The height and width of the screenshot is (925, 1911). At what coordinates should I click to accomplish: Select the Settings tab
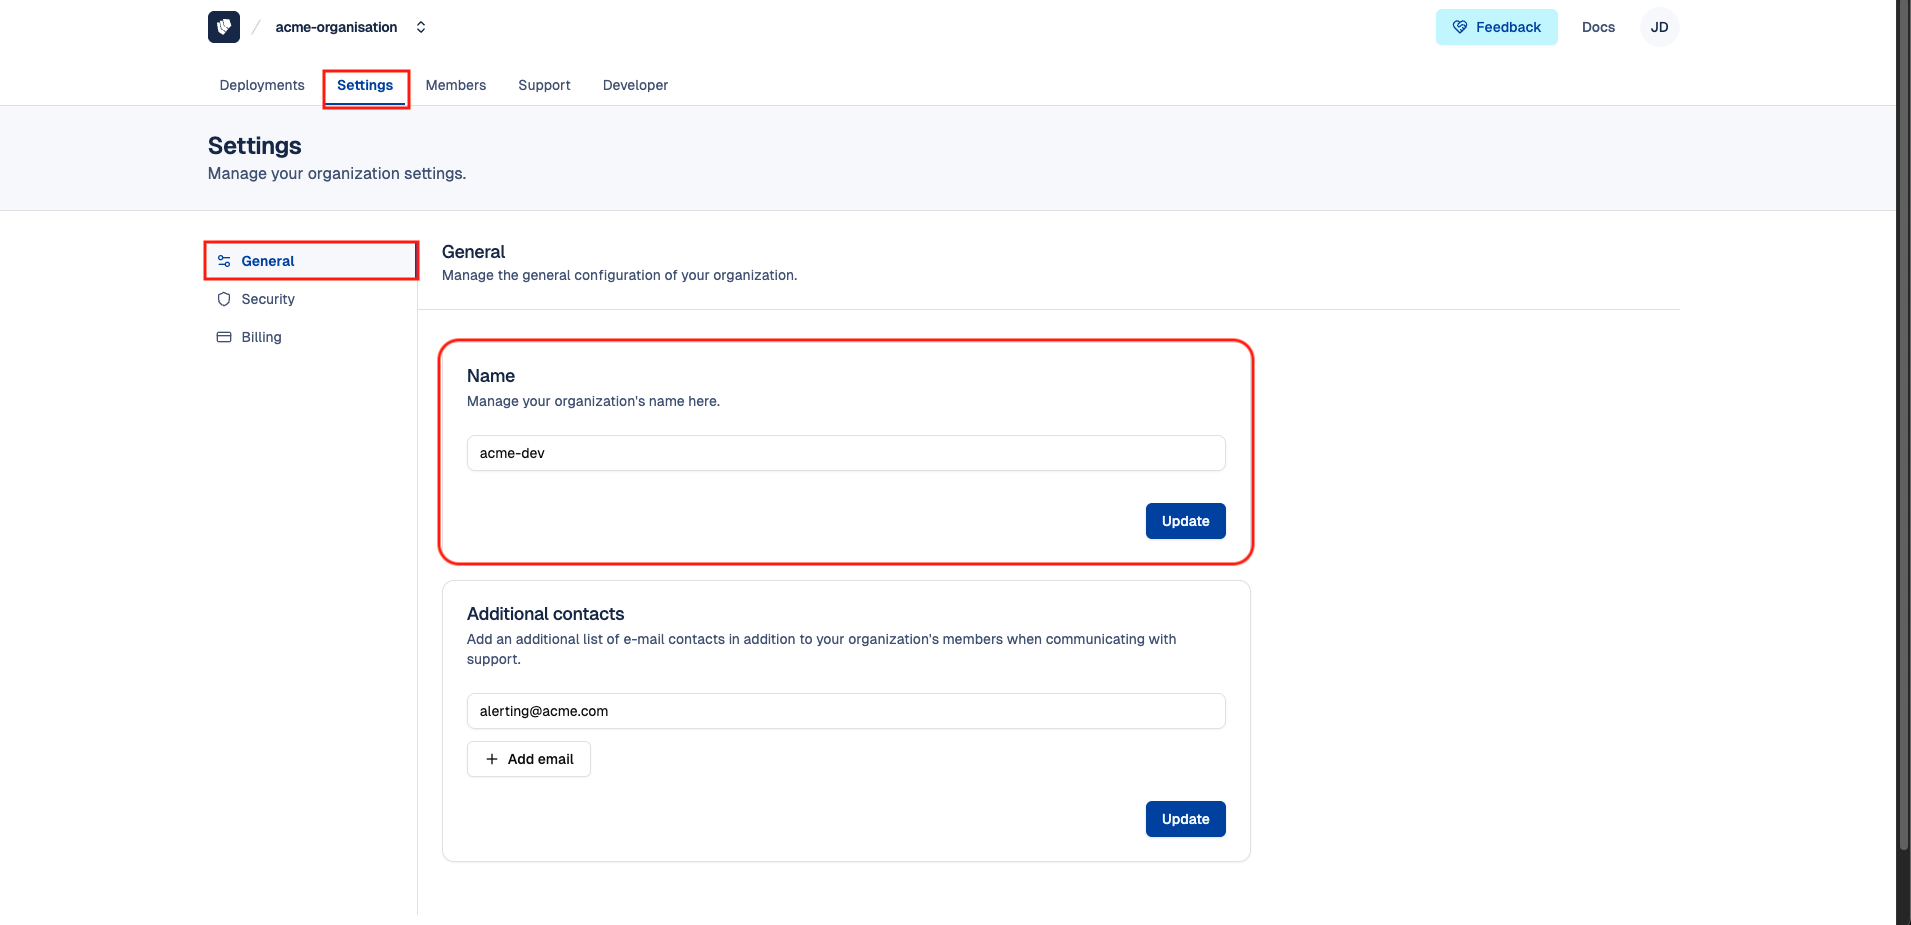365,85
